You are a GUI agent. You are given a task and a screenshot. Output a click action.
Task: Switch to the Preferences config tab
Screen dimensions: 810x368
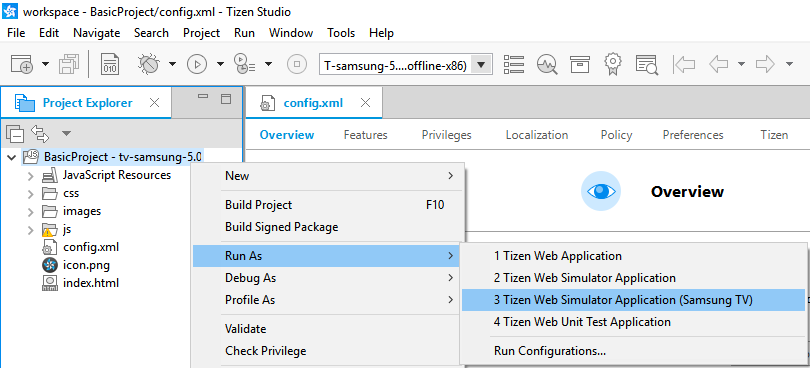click(693, 135)
